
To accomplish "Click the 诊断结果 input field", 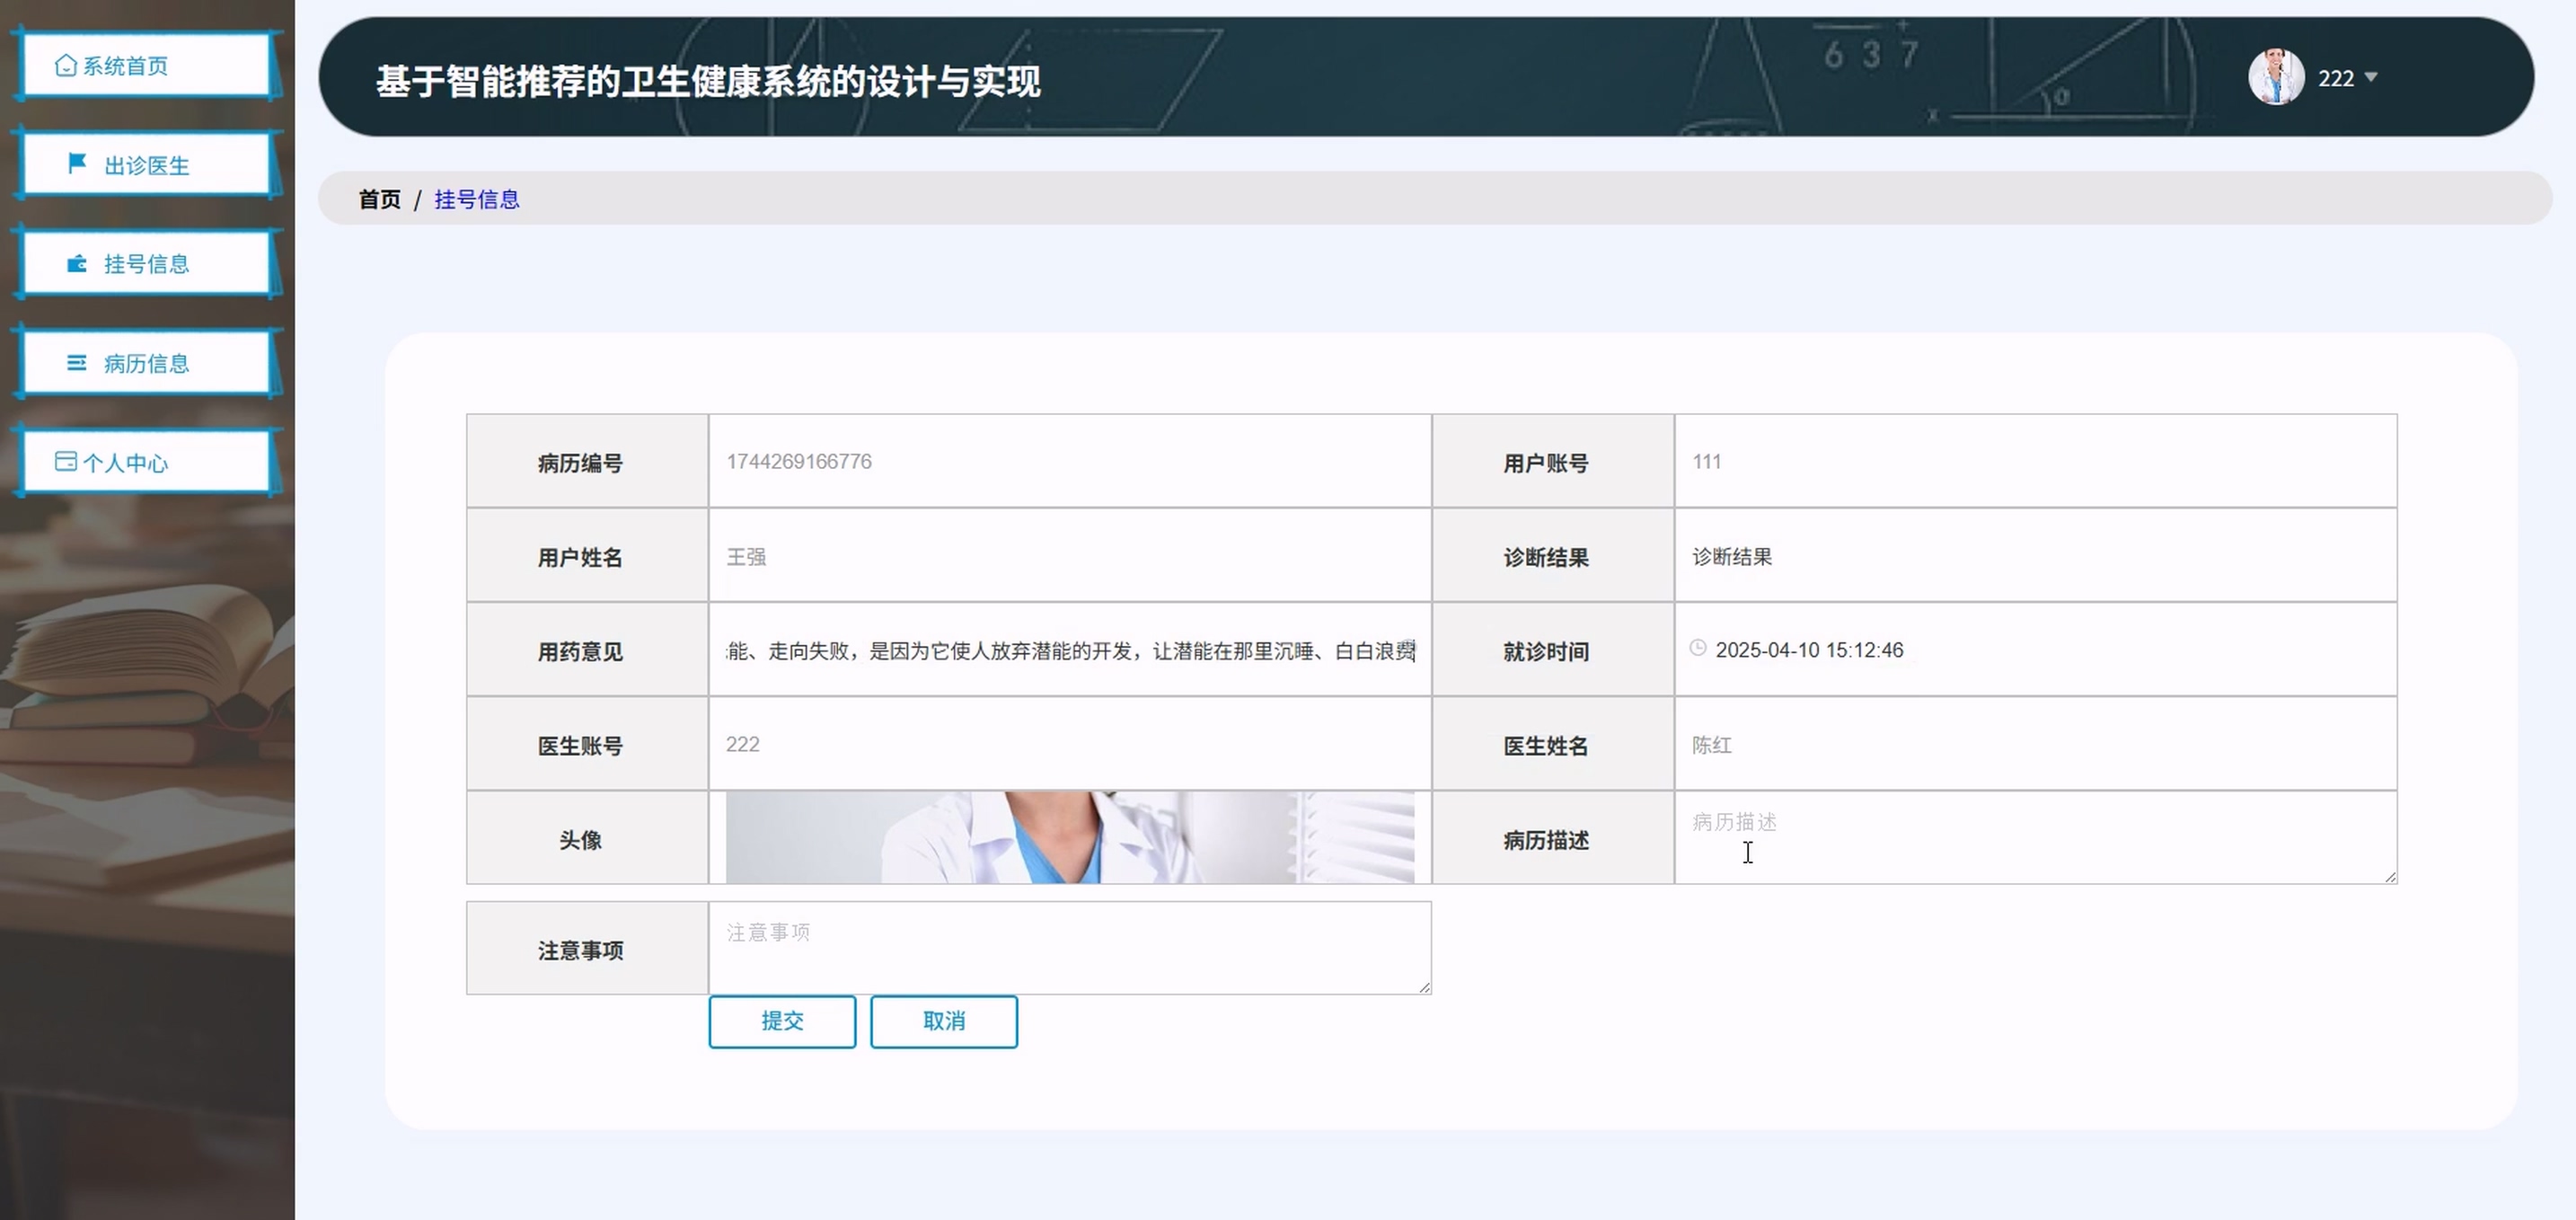I will point(2034,556).
